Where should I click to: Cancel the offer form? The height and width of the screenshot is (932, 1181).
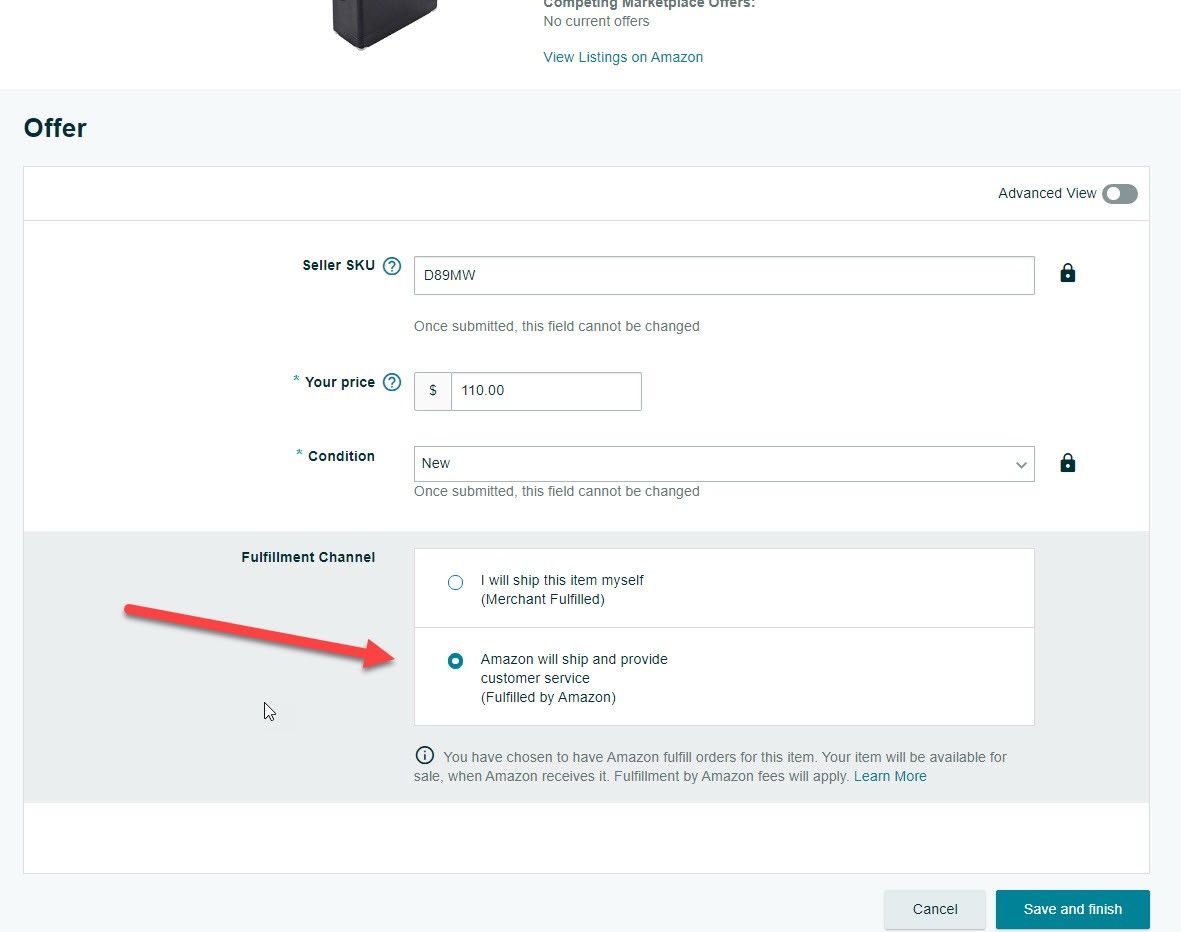(x=935, y=909)
